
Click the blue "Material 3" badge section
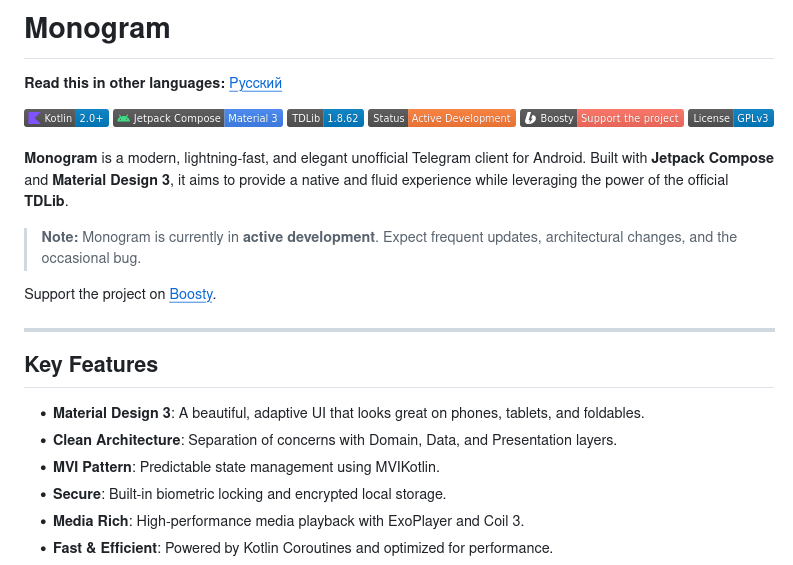click(253, 118)
